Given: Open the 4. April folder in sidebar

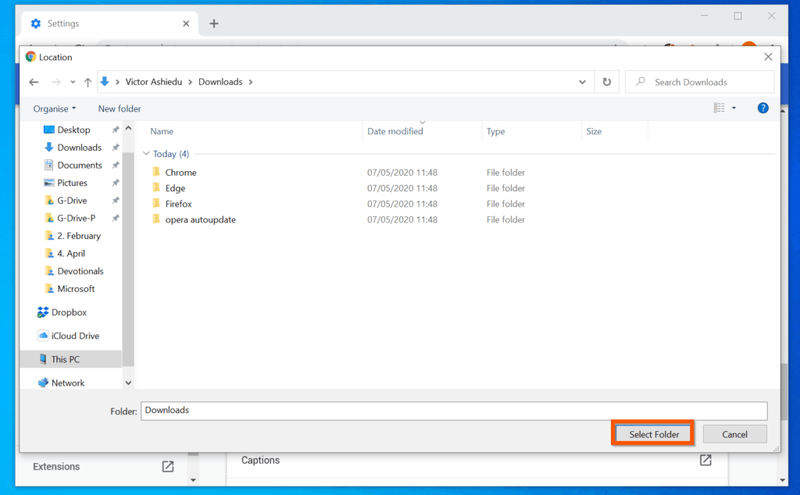Looking at the screenshot, I should pyautogui.click(x=71, y=253).
